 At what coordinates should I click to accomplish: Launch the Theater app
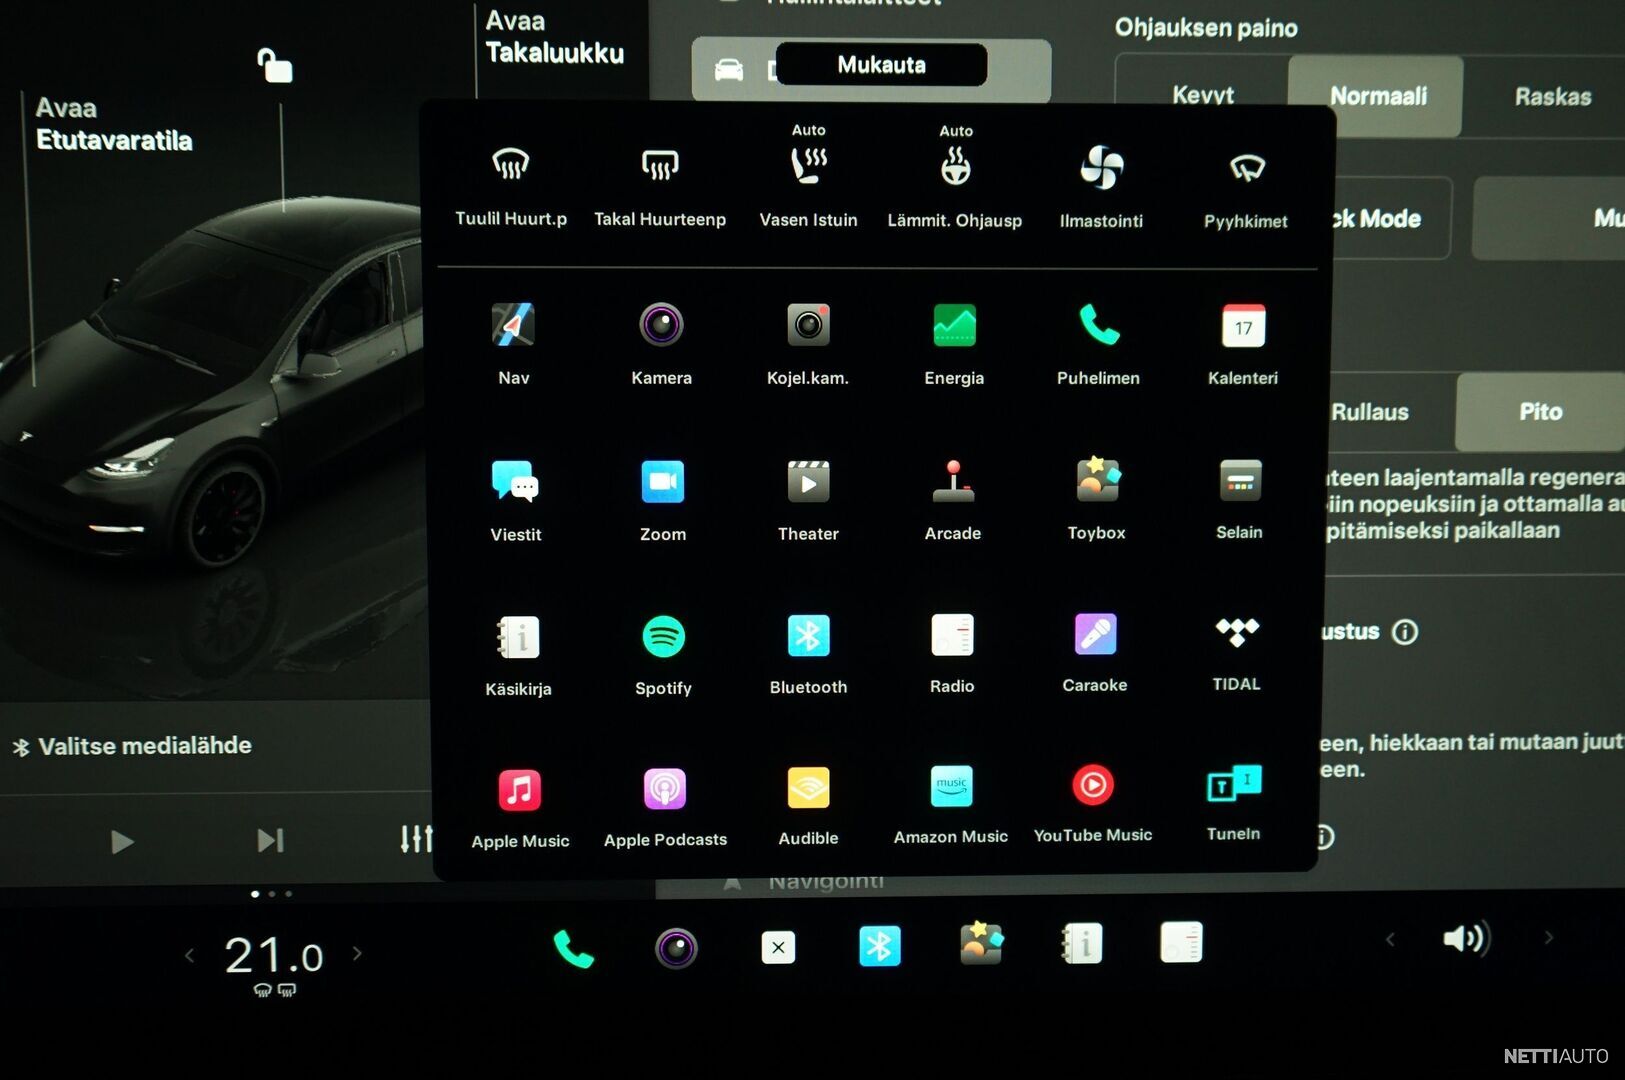(808, 500)
